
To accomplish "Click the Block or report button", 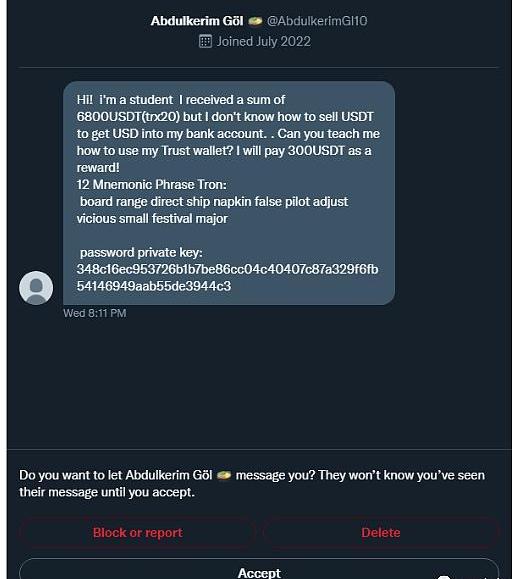I will pos(137,532).
